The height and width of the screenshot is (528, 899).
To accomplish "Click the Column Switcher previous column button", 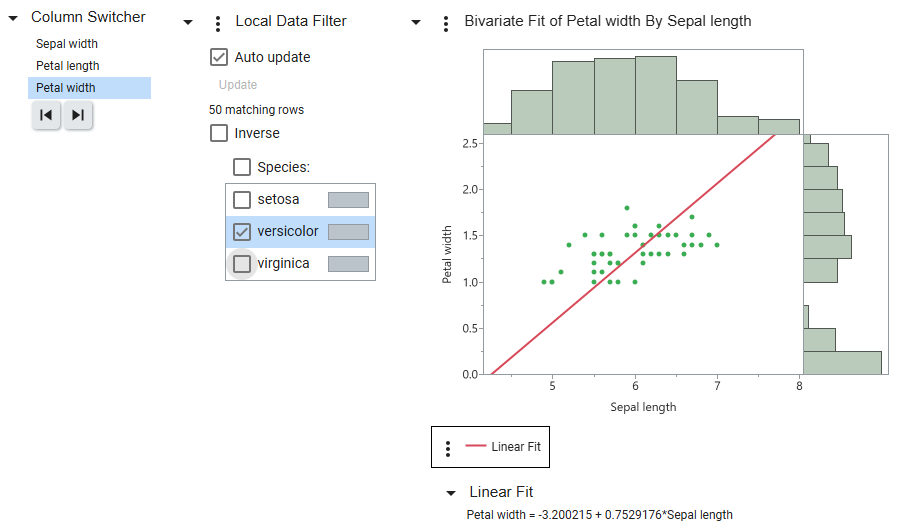I will pos(46,116).
